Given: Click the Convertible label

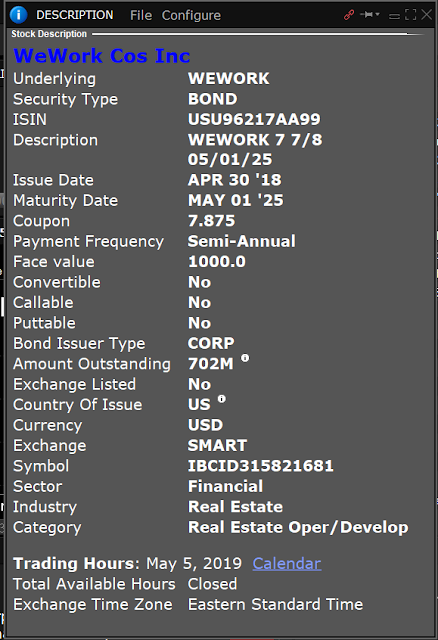Looking at the screenshot, I should click(x=57, y=282).
